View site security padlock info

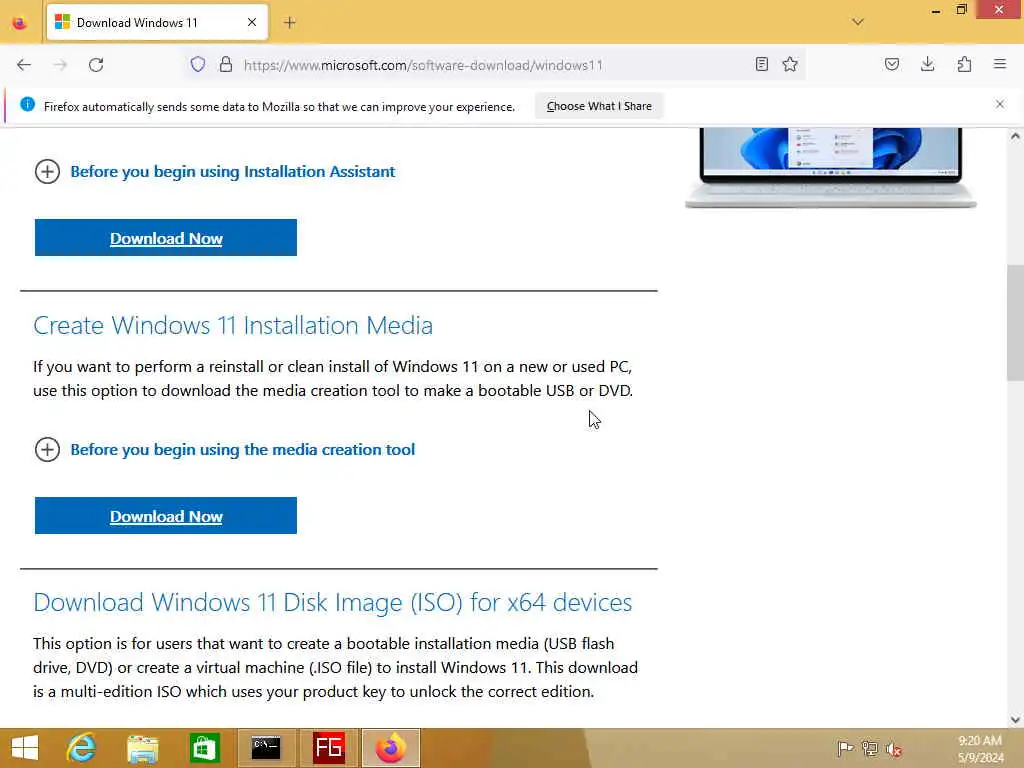click(226, 64)
